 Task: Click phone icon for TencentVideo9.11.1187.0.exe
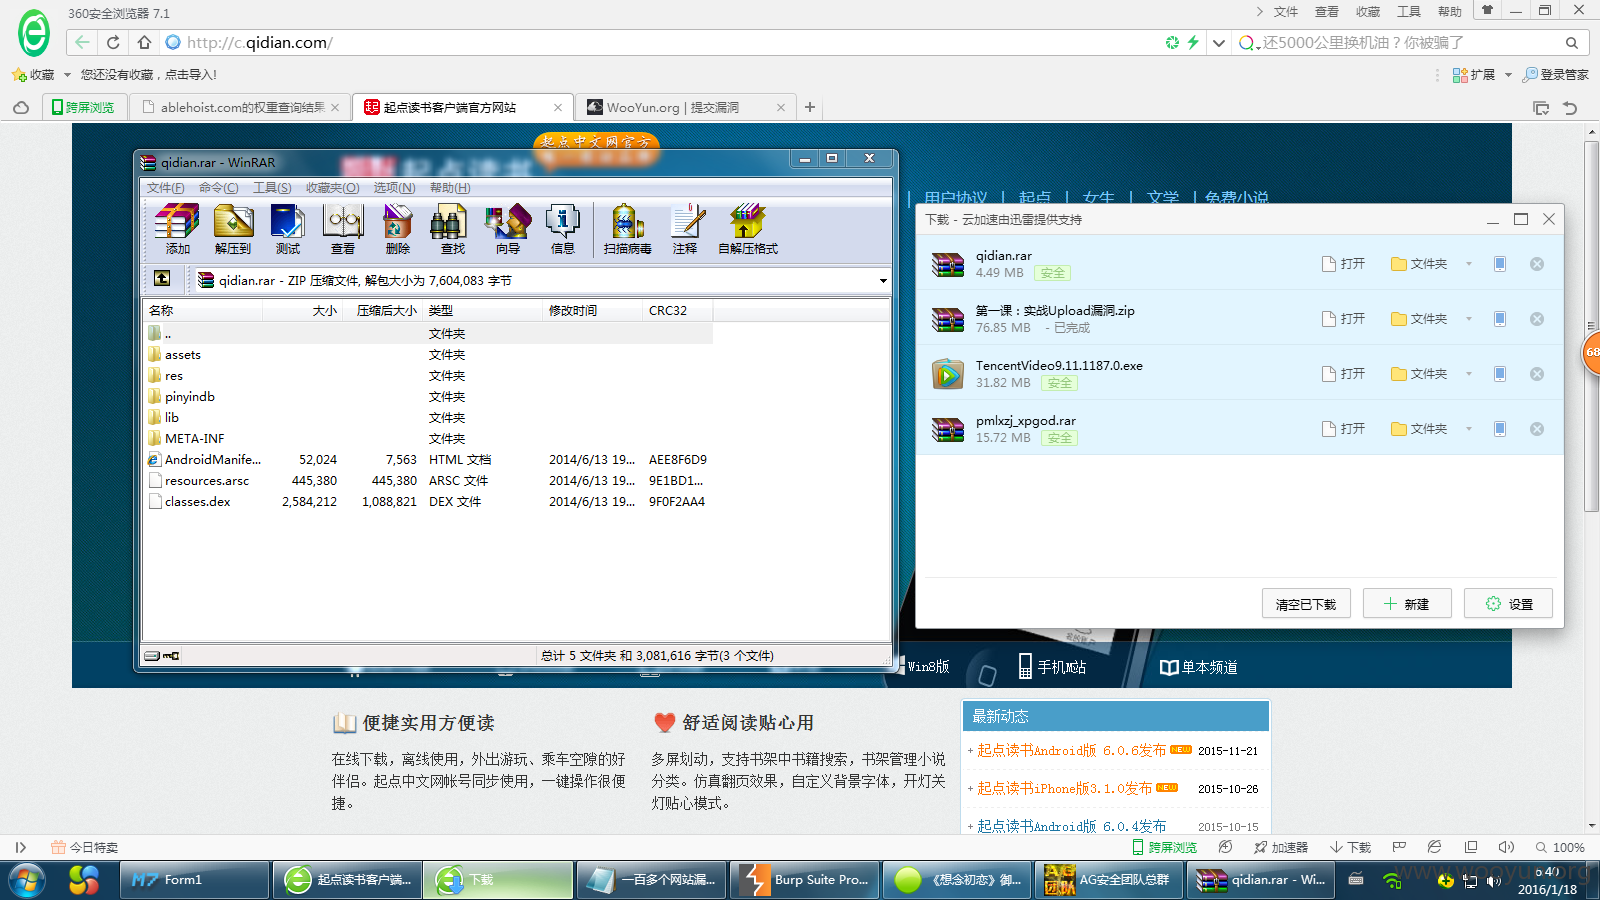click(1500, 374)
